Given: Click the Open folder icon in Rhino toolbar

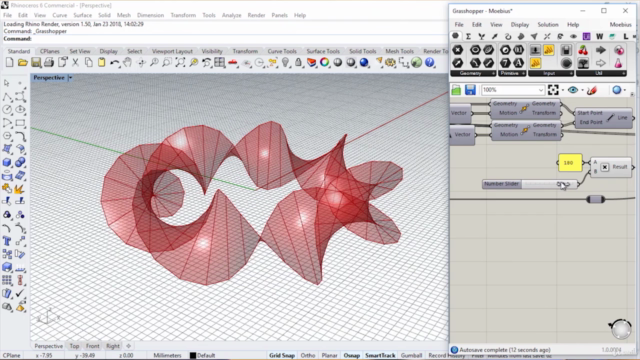Looking at the screenshot, I should pos(22,62).
